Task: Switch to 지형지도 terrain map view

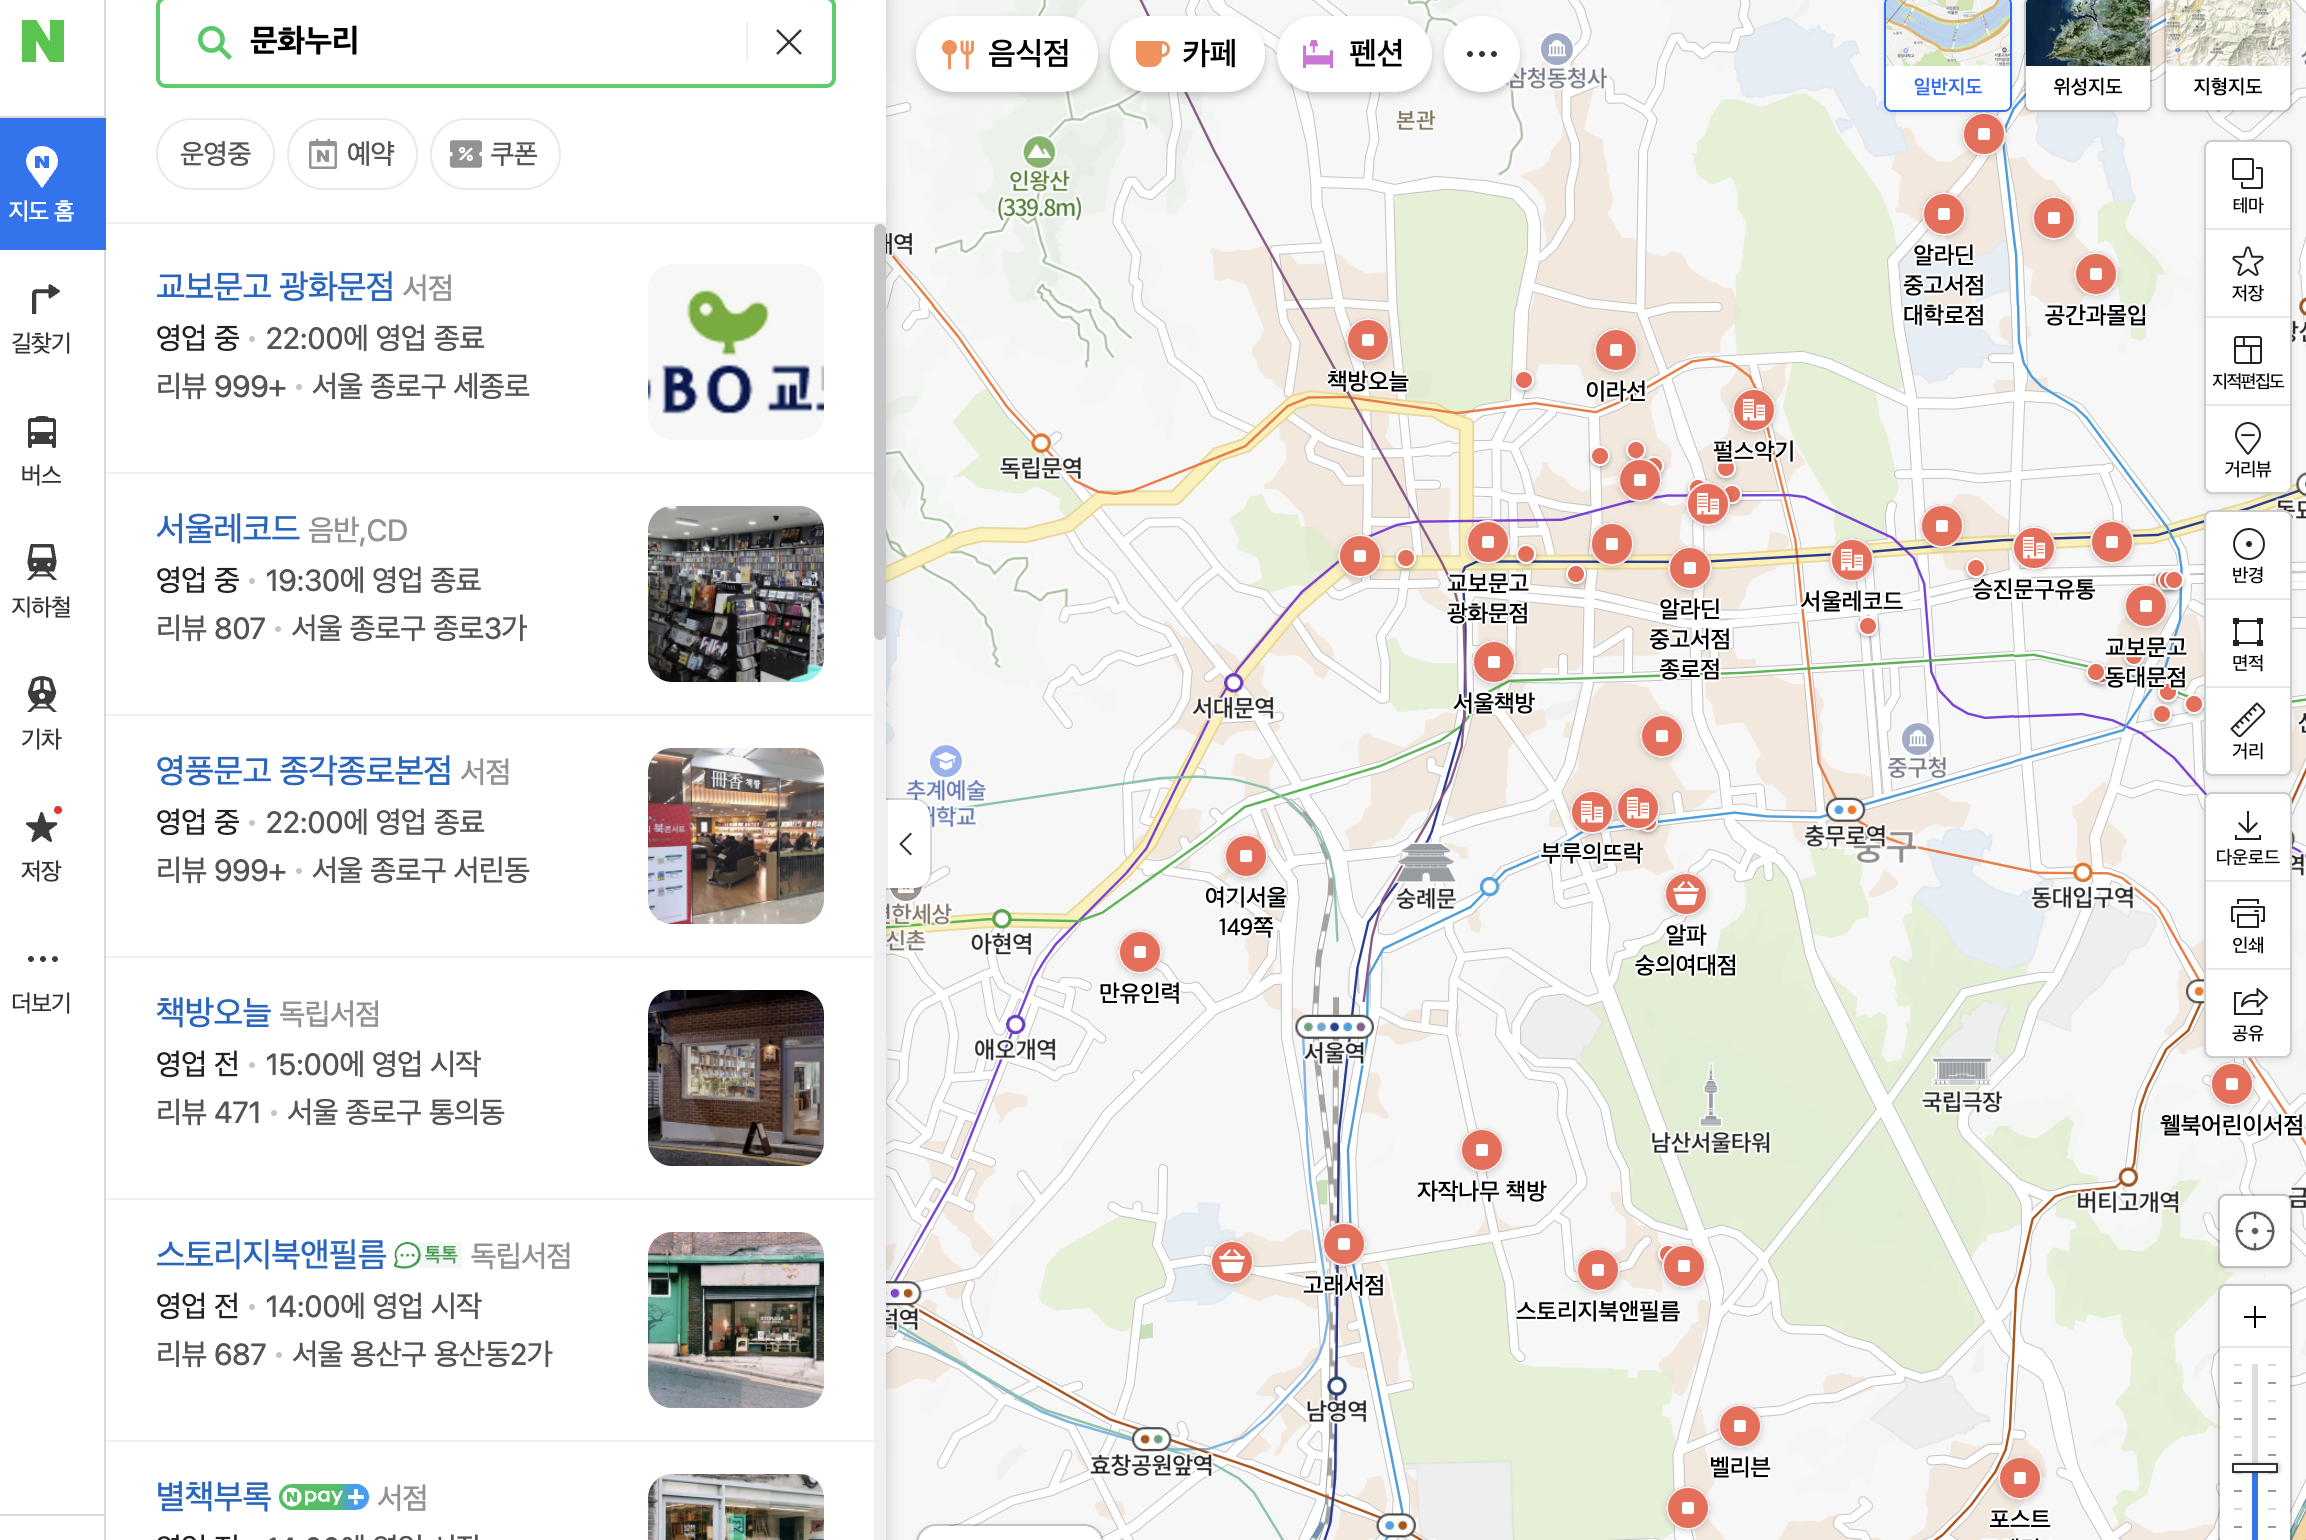Action: 2227,55
